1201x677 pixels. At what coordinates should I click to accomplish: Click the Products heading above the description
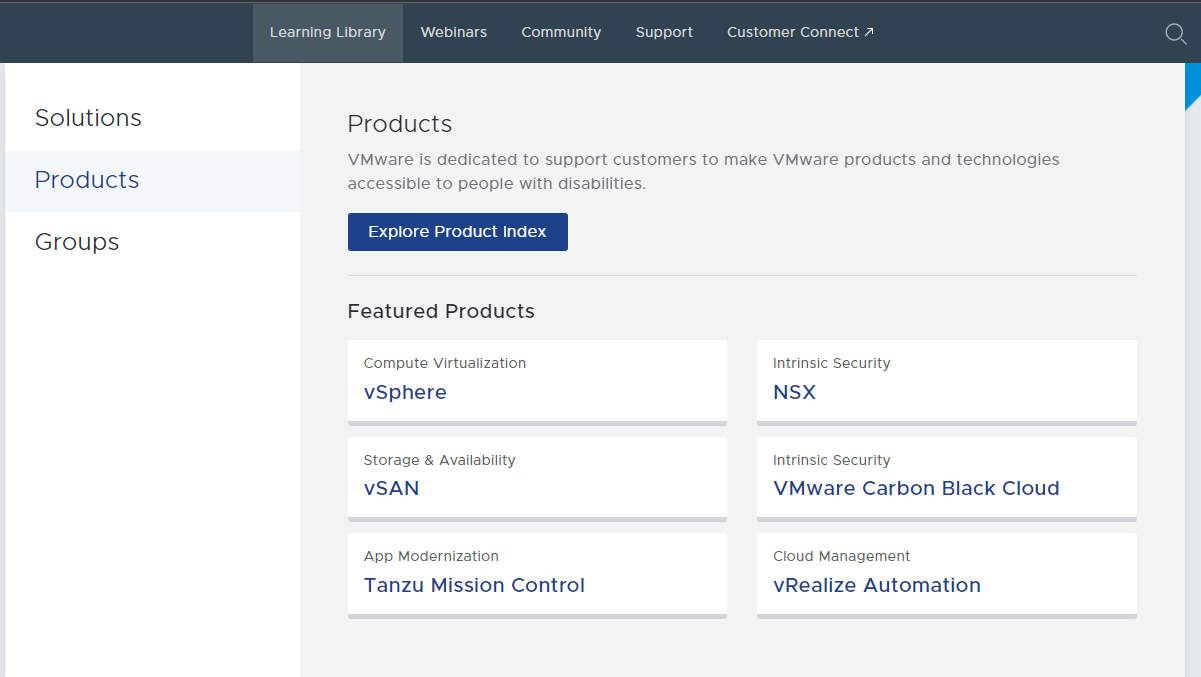pos(400,124)
